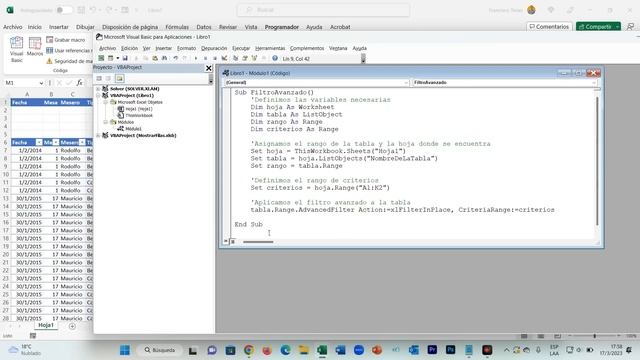Click the Comentarios button in Excel
The image size is (640, 360).
click(549, 27)
